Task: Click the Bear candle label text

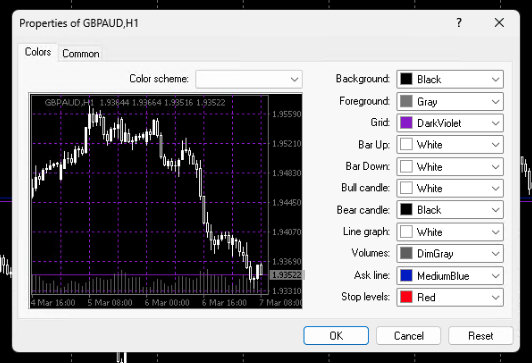Action: [363, 210]
